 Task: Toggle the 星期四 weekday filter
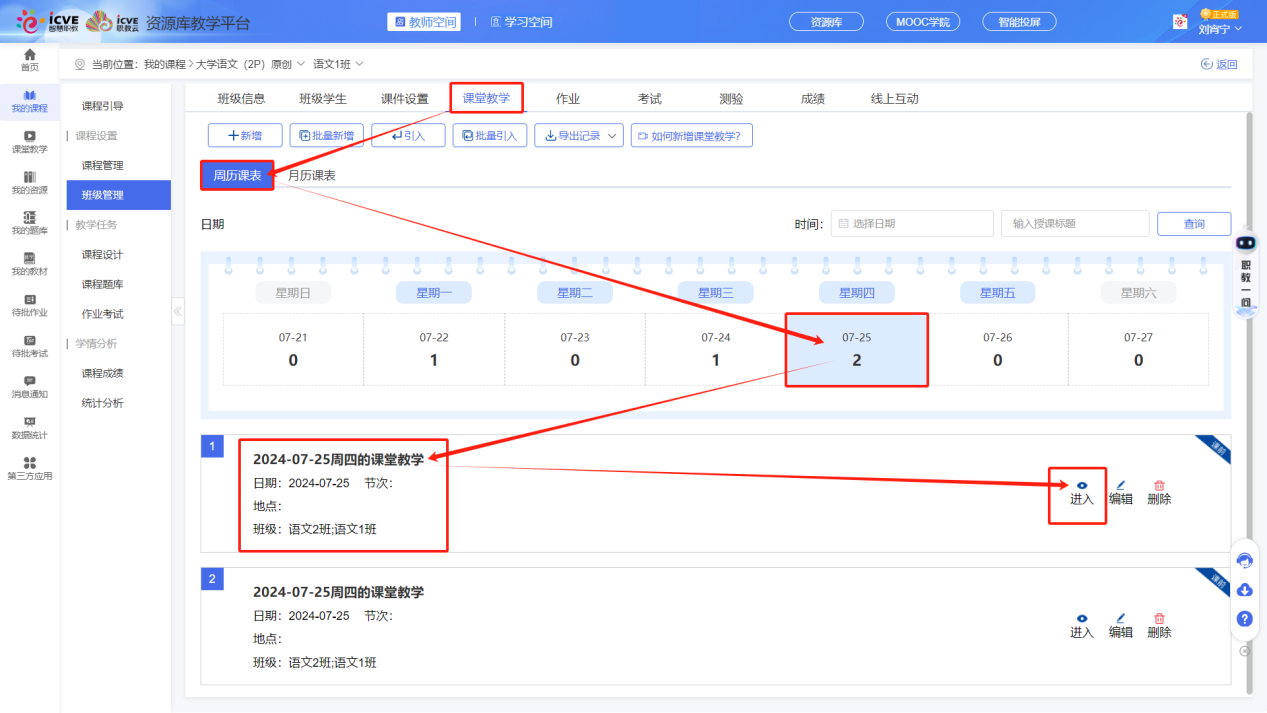(x=856, y=292)
